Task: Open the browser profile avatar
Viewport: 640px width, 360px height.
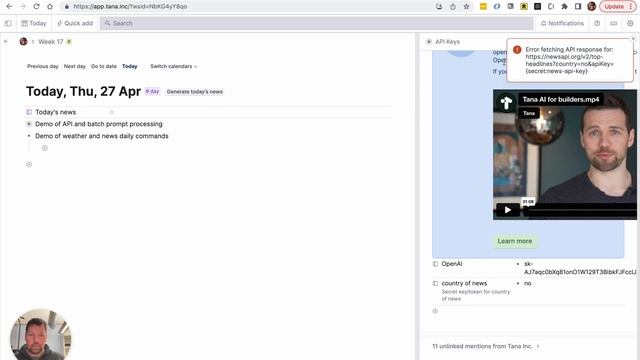Action: tap(591, 7)
